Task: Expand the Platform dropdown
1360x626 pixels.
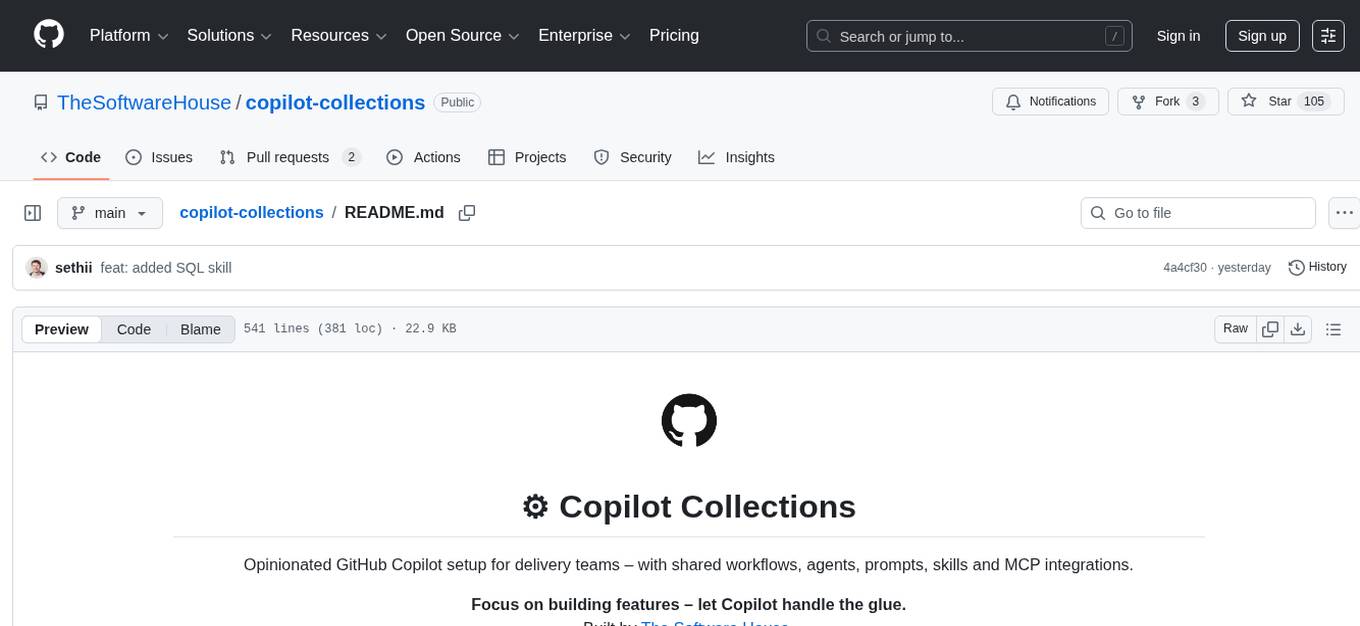Action: (127, 35)
